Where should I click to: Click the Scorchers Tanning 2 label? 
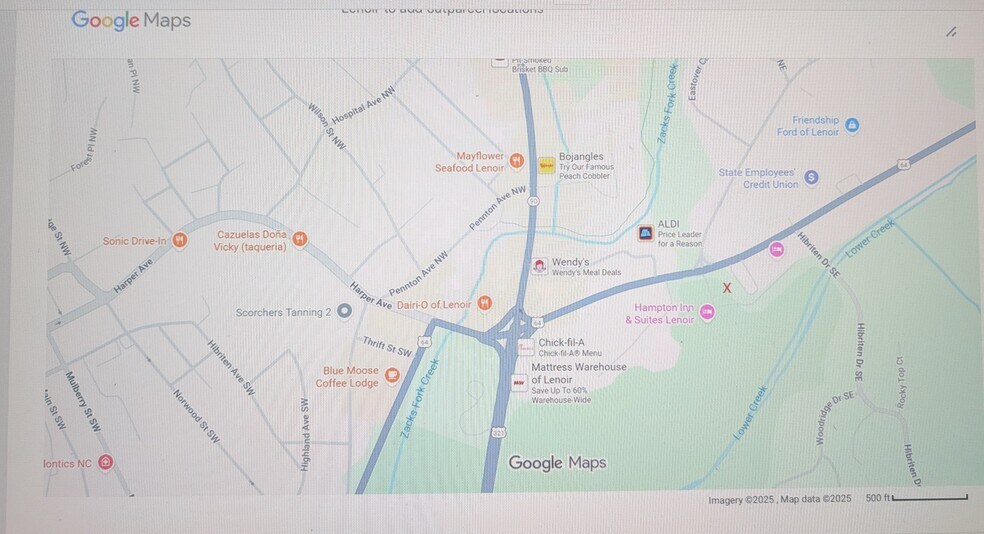[283, 312]
